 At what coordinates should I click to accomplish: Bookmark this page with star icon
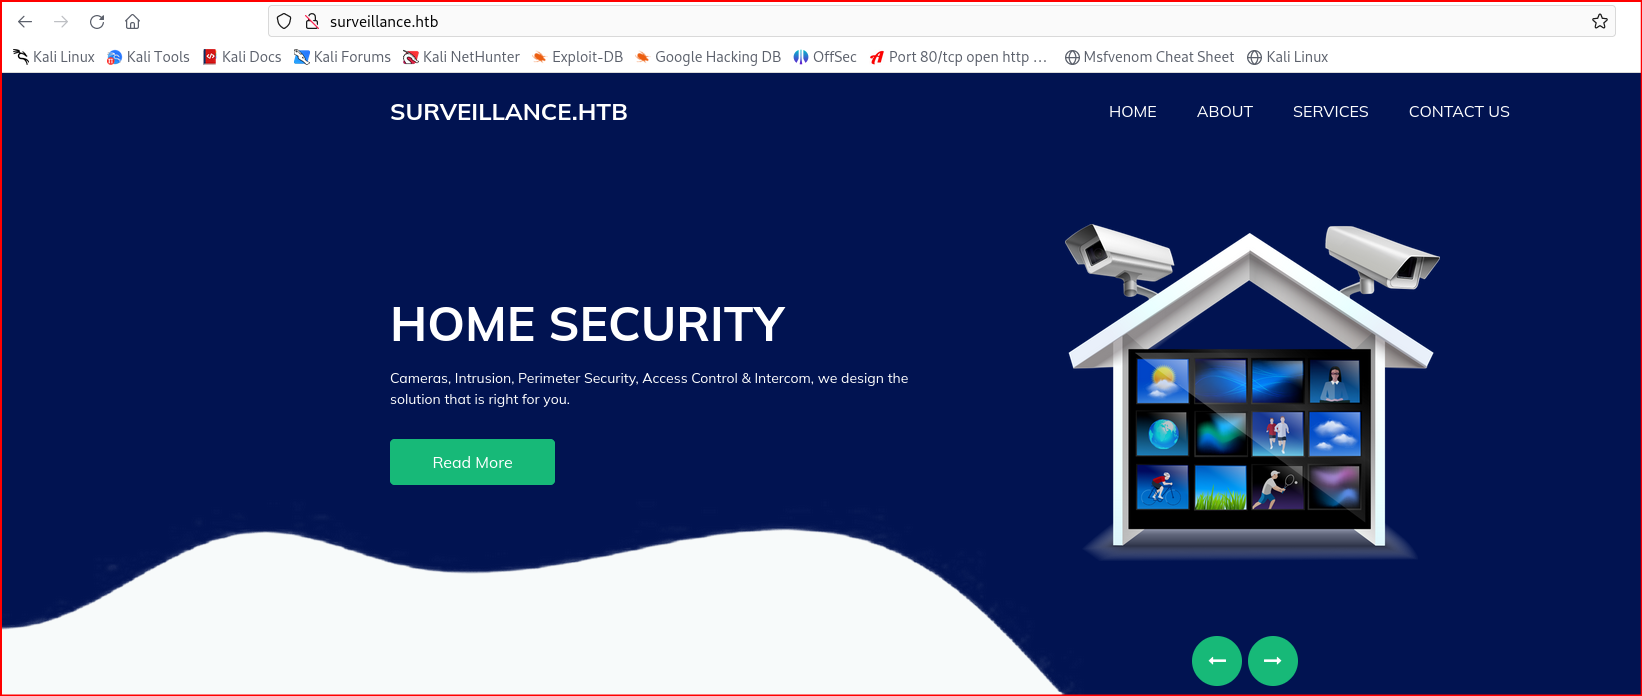click(1600, 21)
